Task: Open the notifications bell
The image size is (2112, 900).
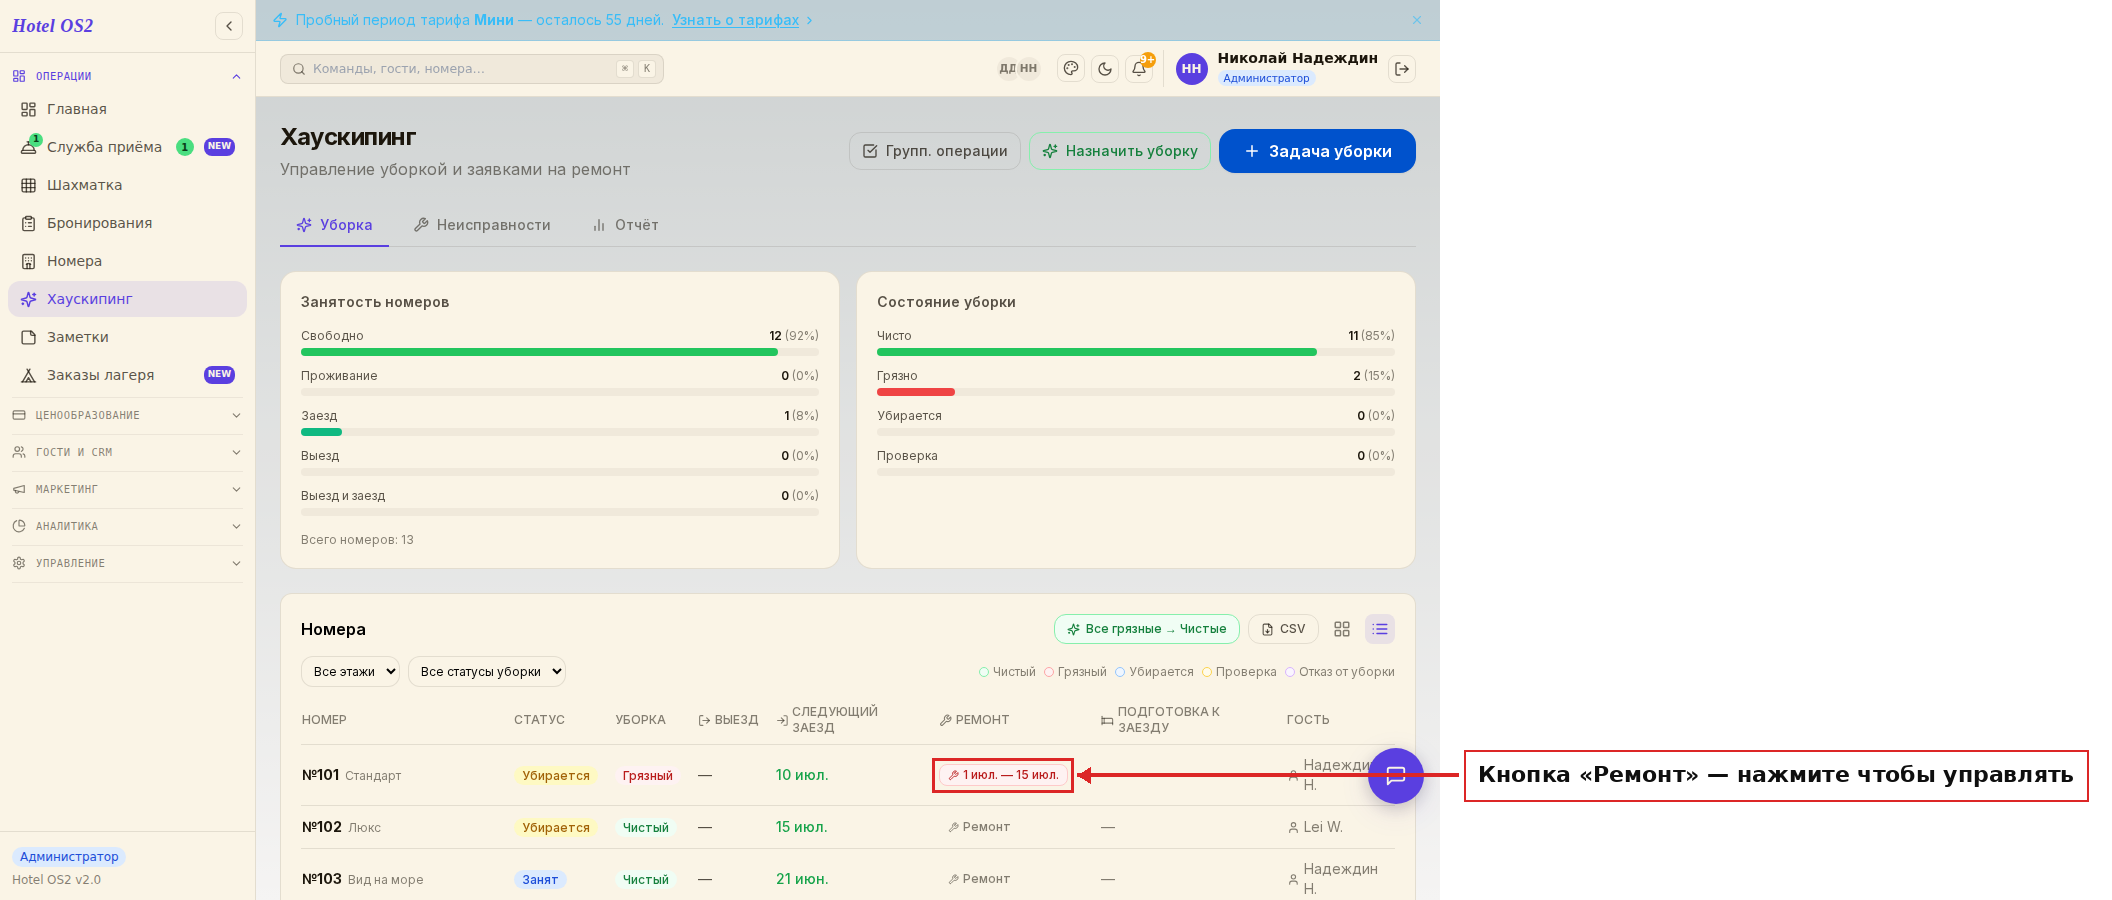Action: click(1139, 69)
